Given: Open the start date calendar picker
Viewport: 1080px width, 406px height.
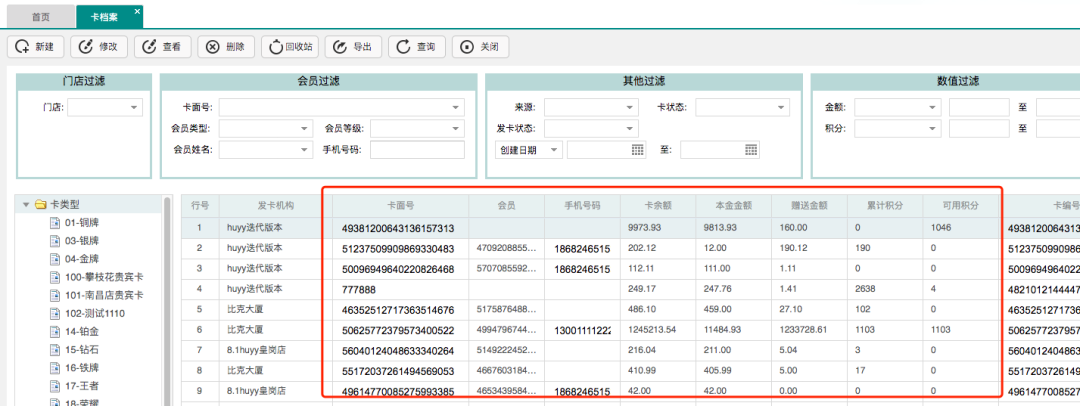Looking at the screenshot, I should pyautogui.click(x=638, y=150).
